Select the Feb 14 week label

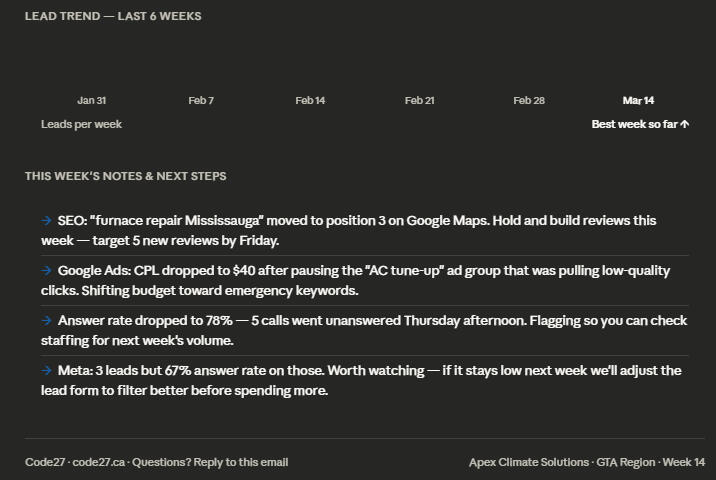click(x=310, y=100)
